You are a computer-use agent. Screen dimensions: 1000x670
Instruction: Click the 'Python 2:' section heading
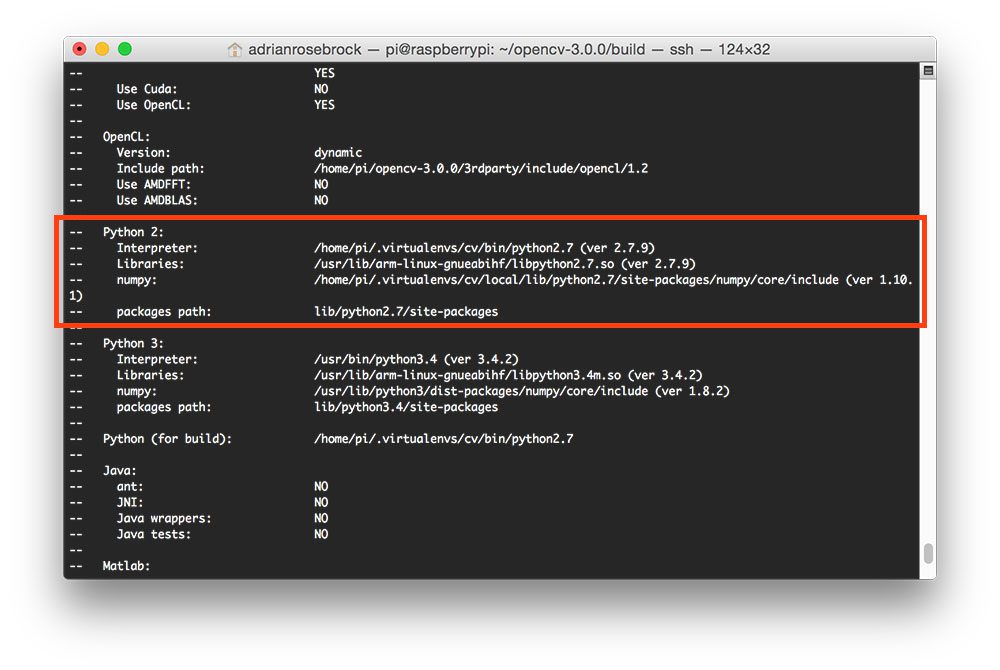click(133, 232)
